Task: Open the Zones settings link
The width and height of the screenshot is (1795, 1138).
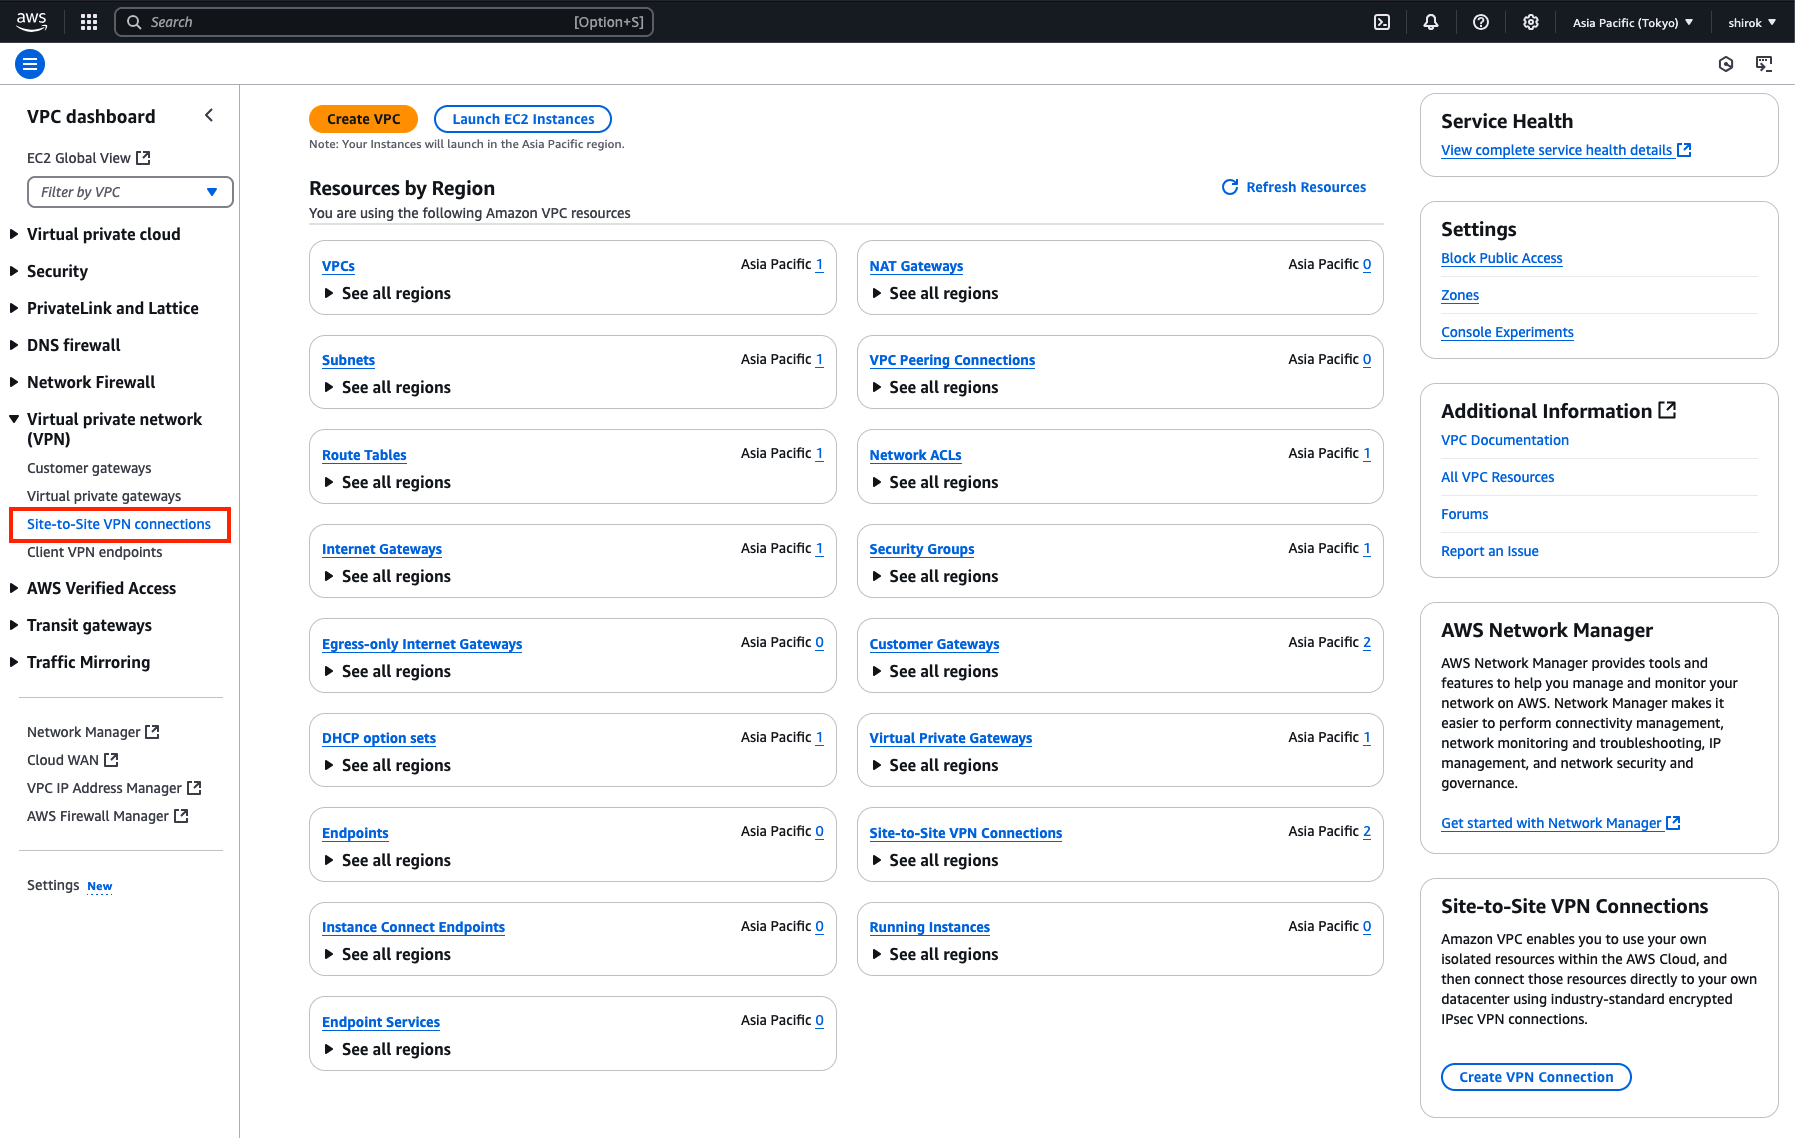Action: click(1460, 295)
